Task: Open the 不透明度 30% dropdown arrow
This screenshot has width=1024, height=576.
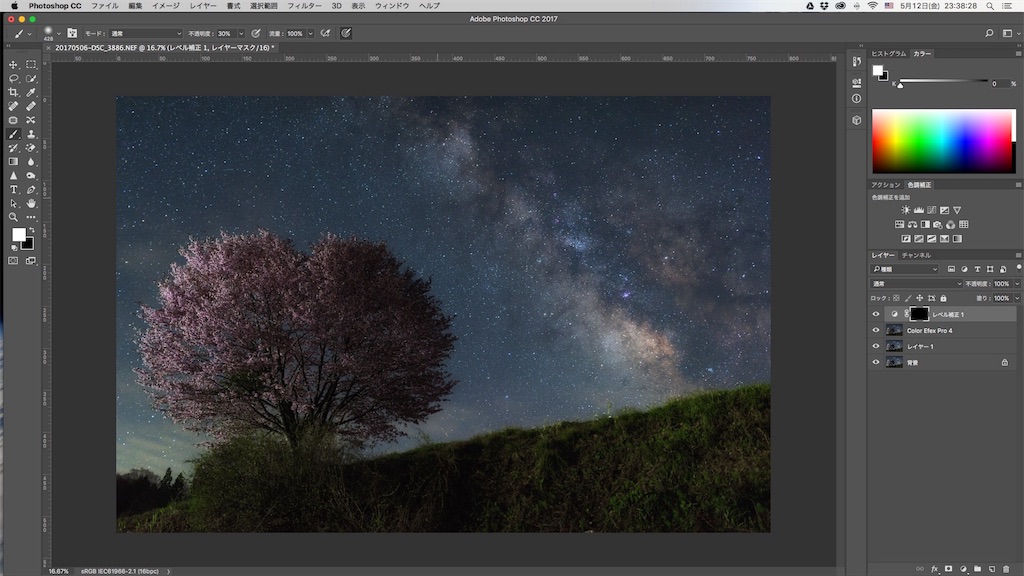Action: coord(241,33)
